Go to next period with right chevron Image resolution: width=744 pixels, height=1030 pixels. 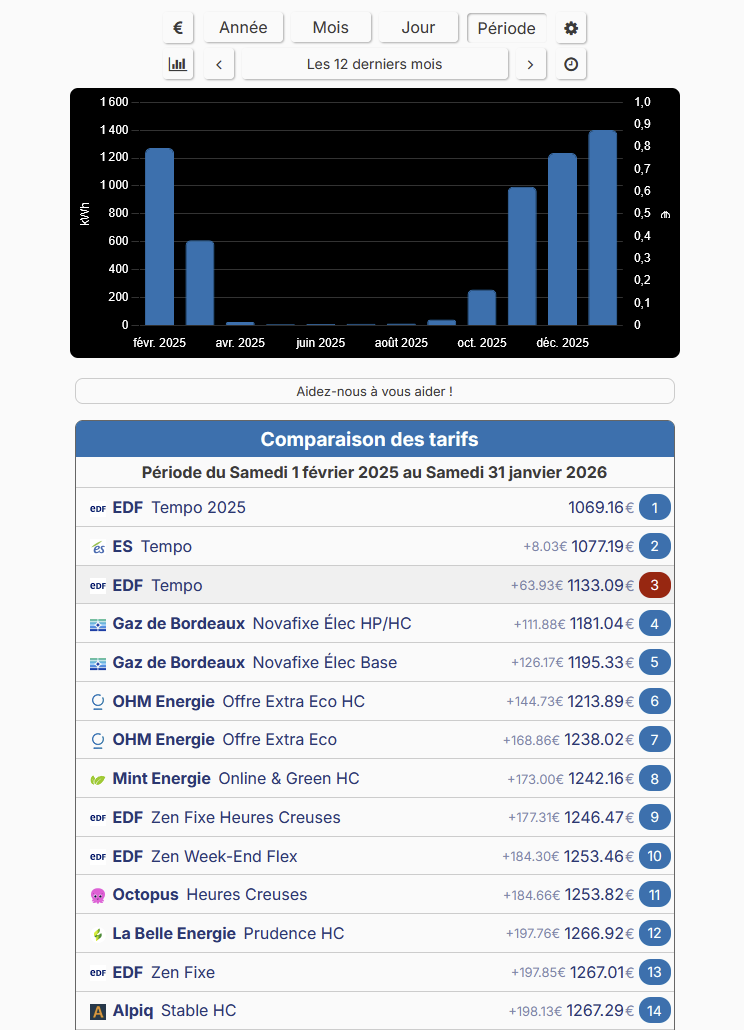point(530,64)
